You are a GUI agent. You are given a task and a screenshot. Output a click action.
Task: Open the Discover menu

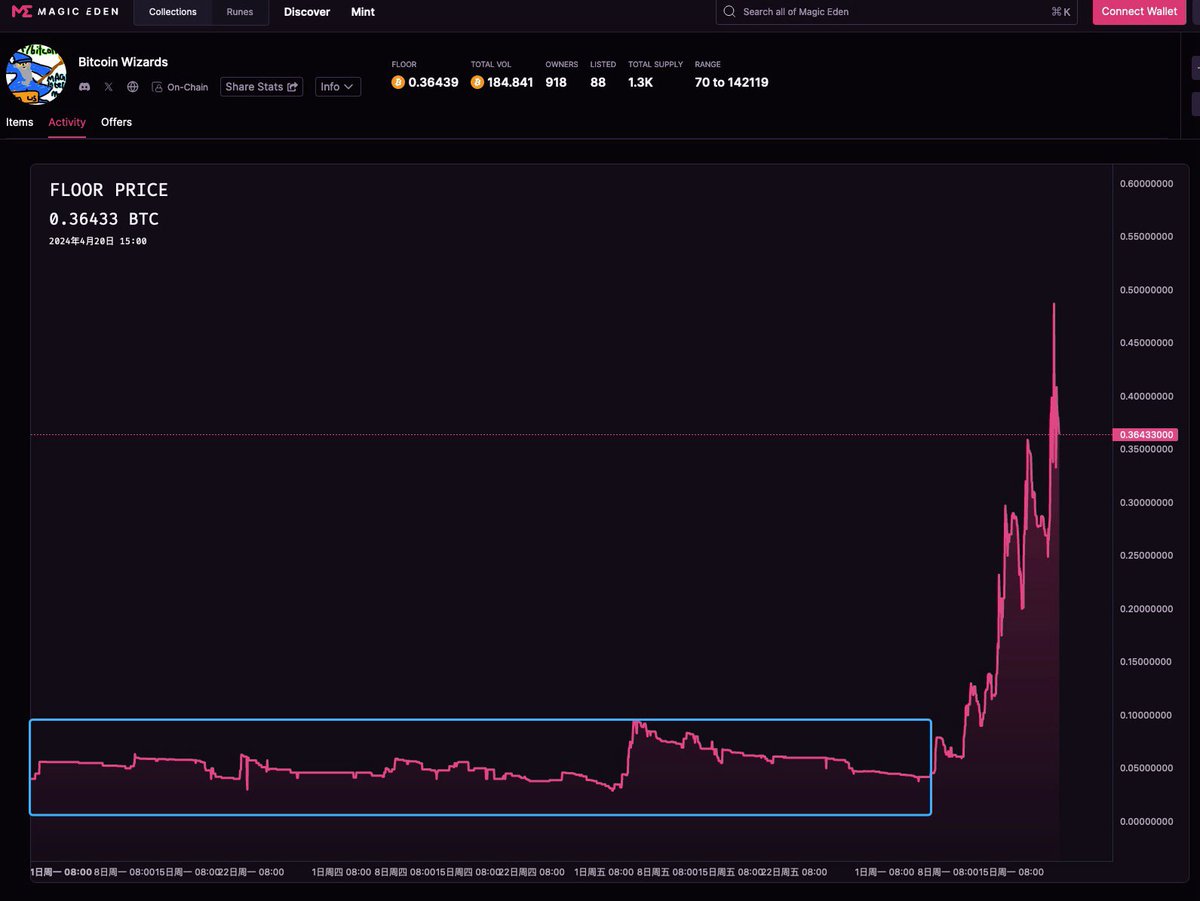(307, 12)
